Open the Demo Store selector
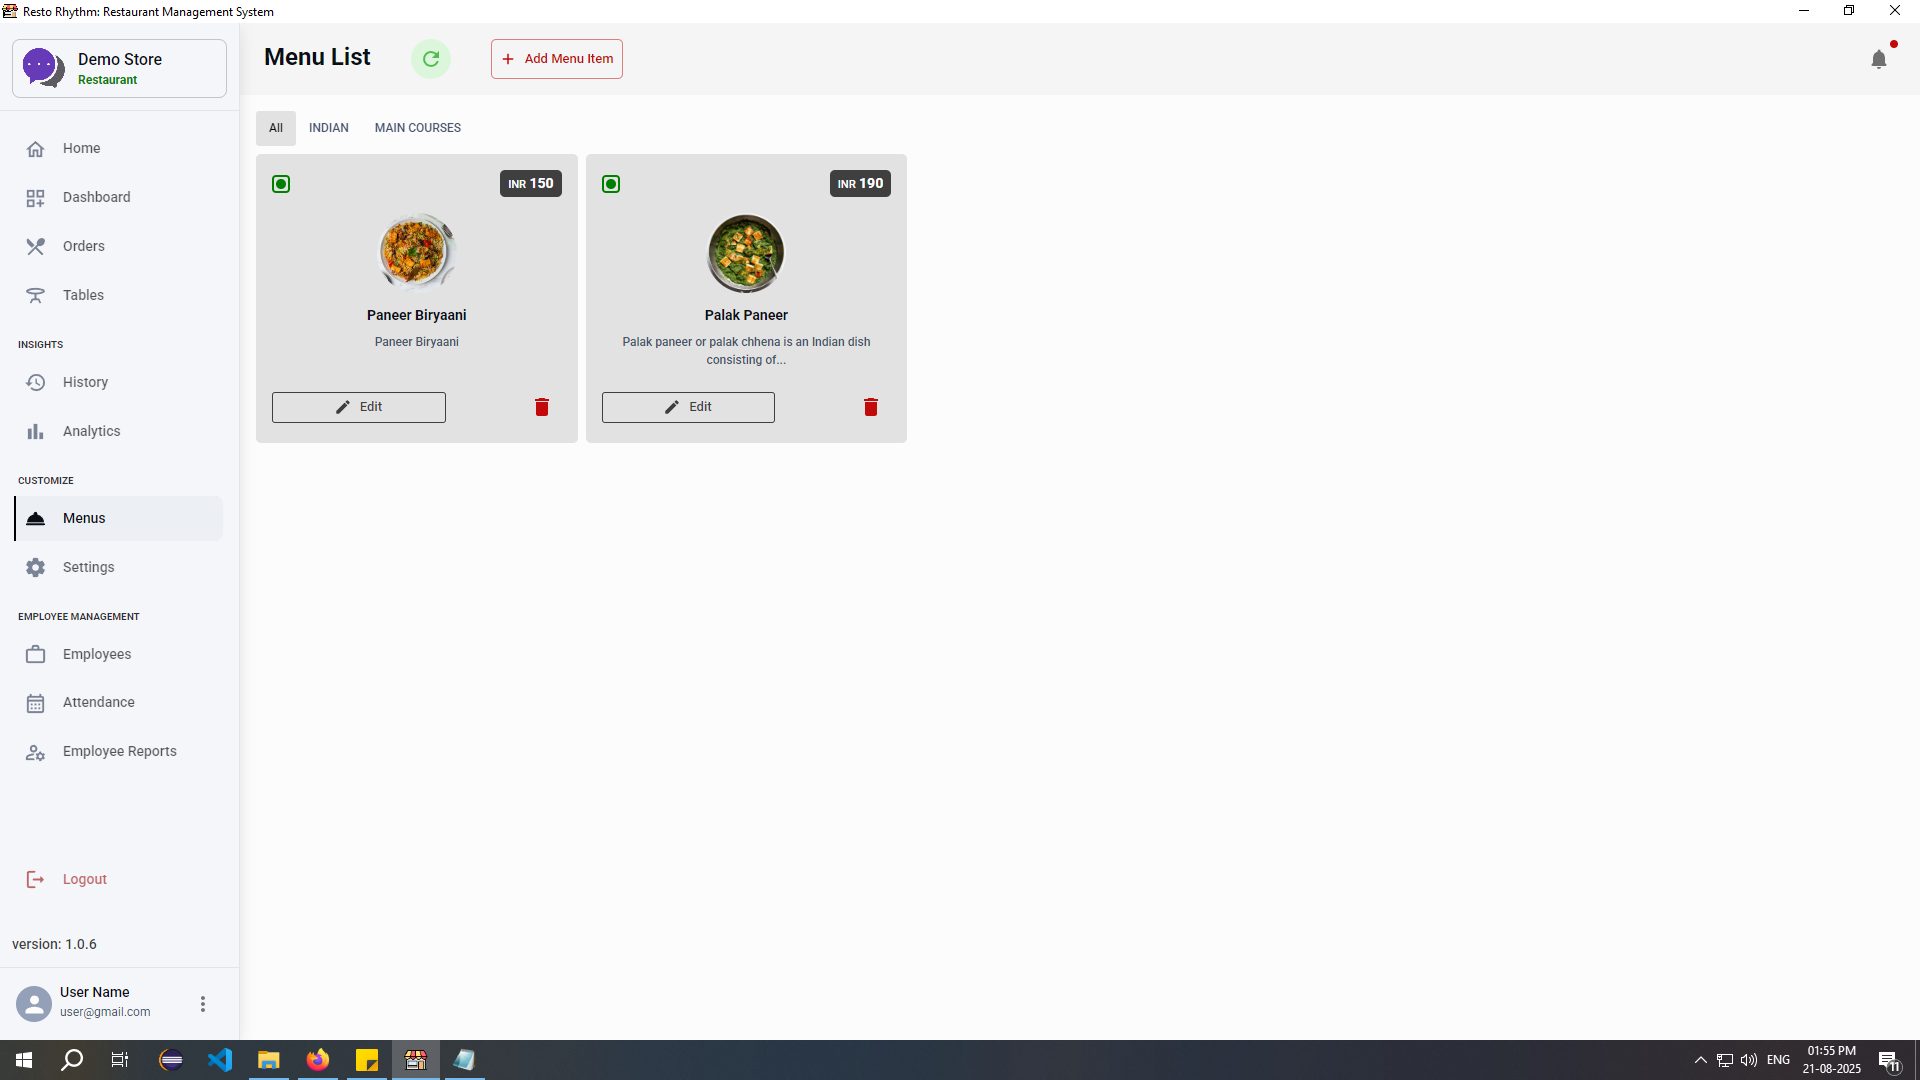Screen dimensions: 1920x1080 pyautogui.click(x=119, y=68)
